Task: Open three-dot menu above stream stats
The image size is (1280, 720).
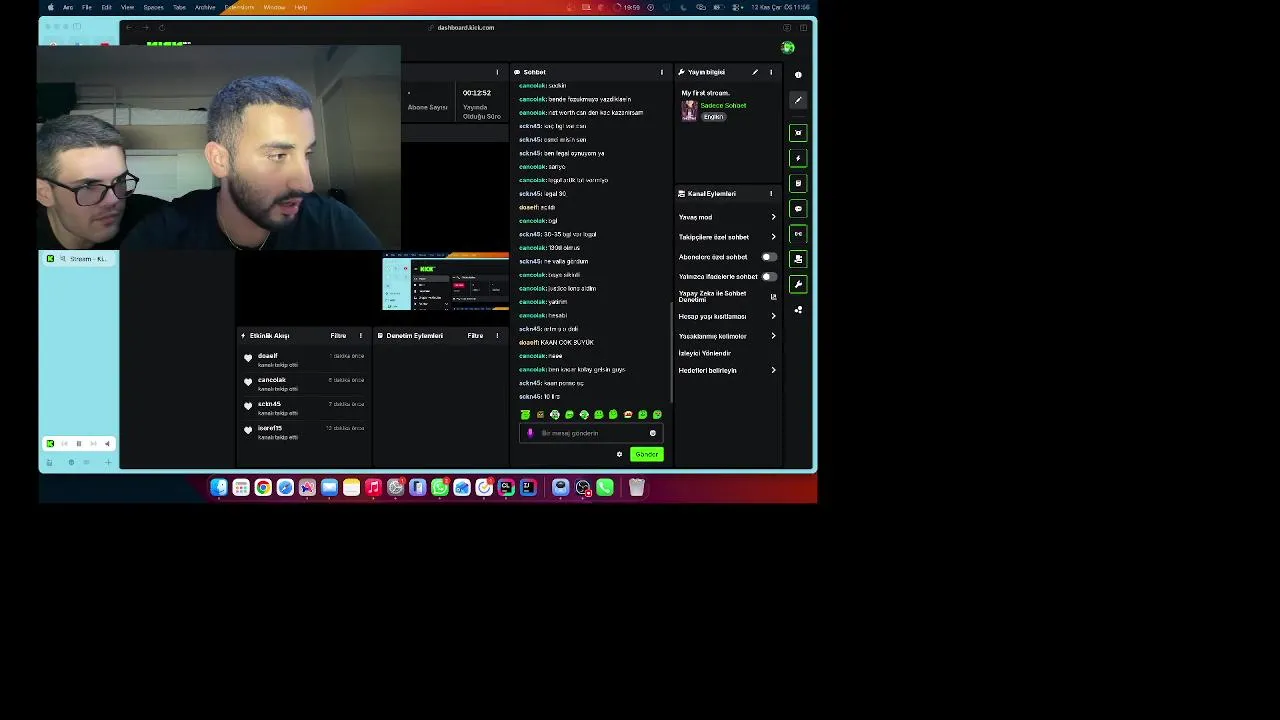Action: [497, 72]
